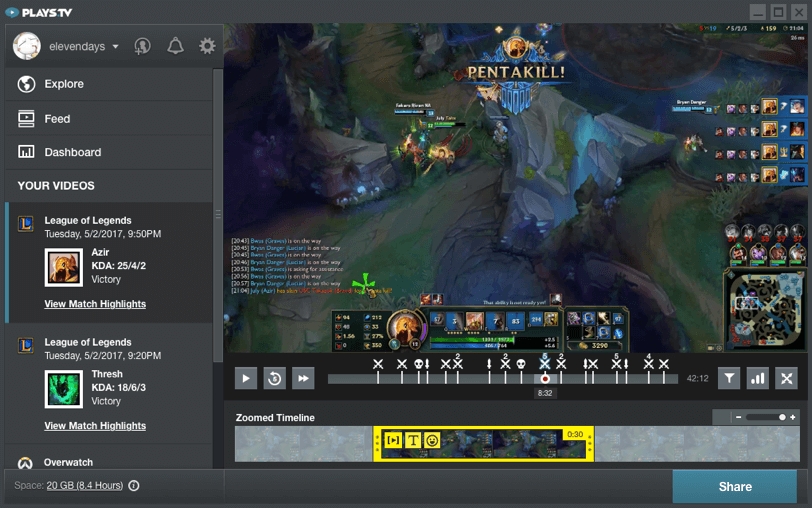Minimize the Plays.tv window
Viewport: 812px width, 508px height.
point(758,12)
